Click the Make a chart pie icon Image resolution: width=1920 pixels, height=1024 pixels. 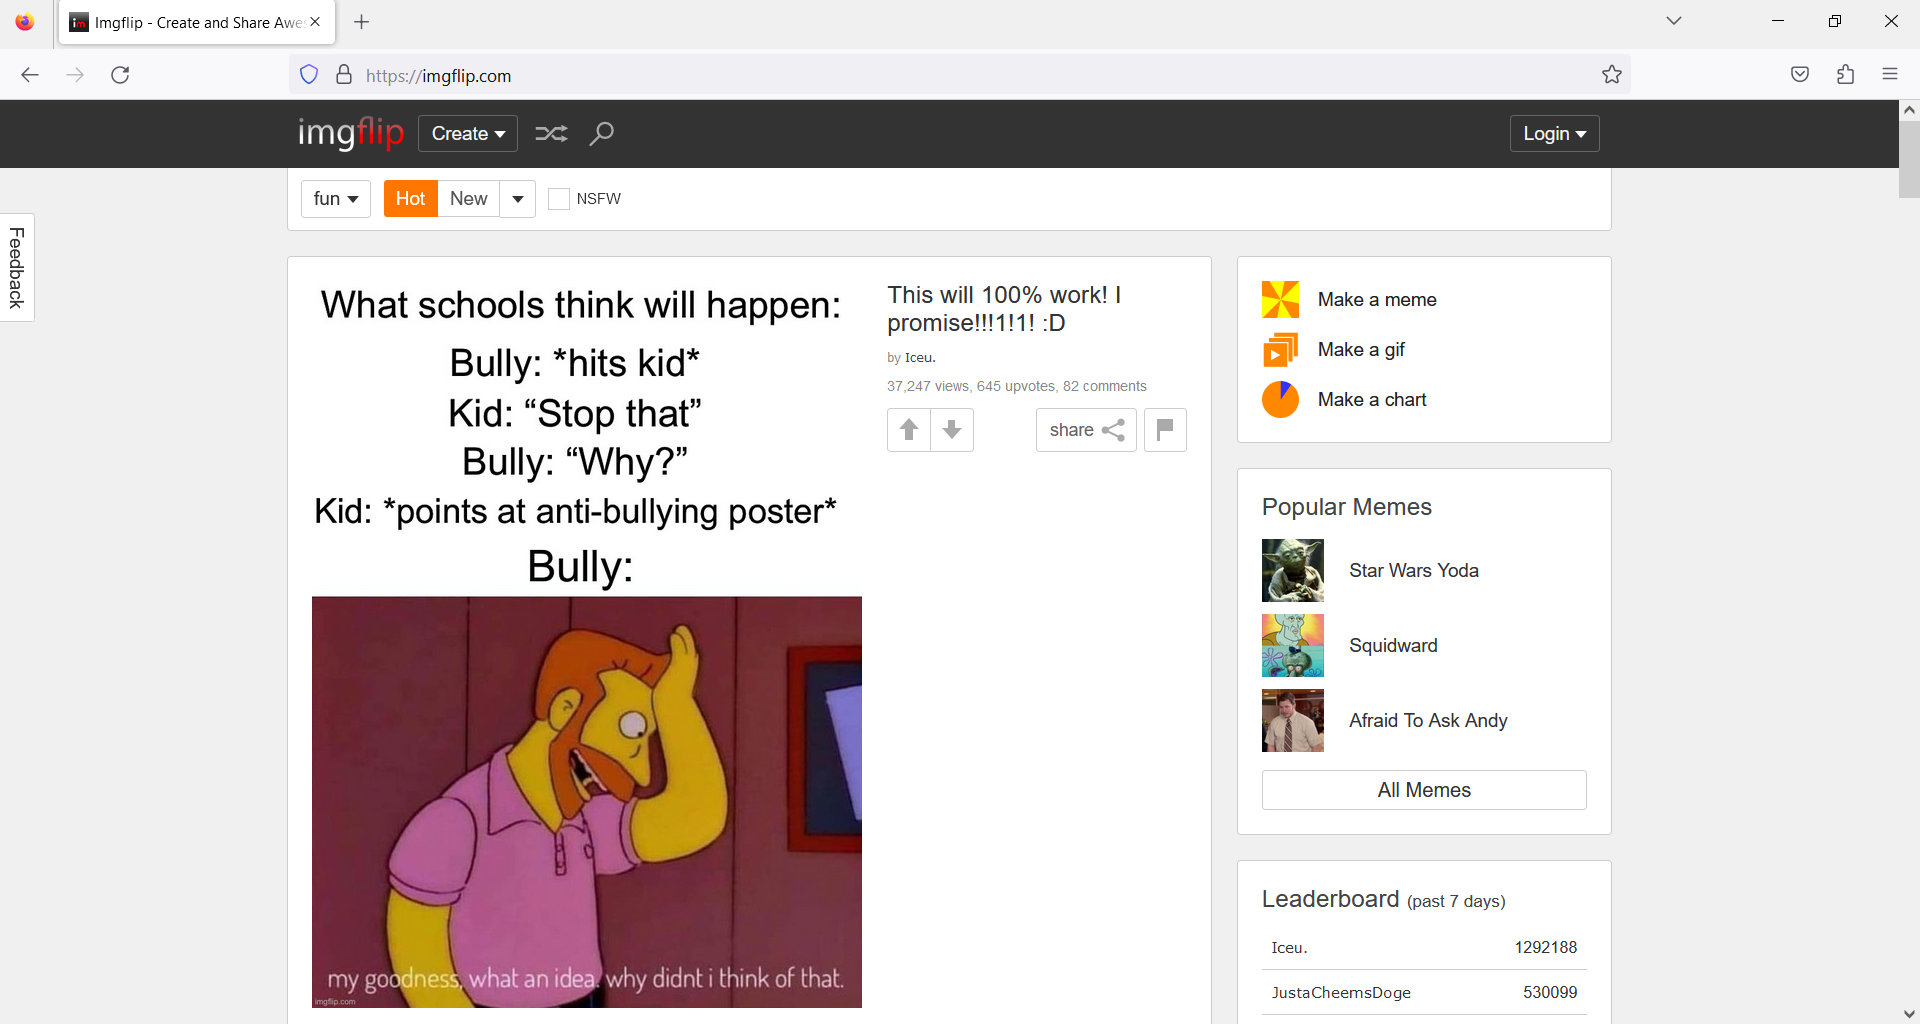1280,400
